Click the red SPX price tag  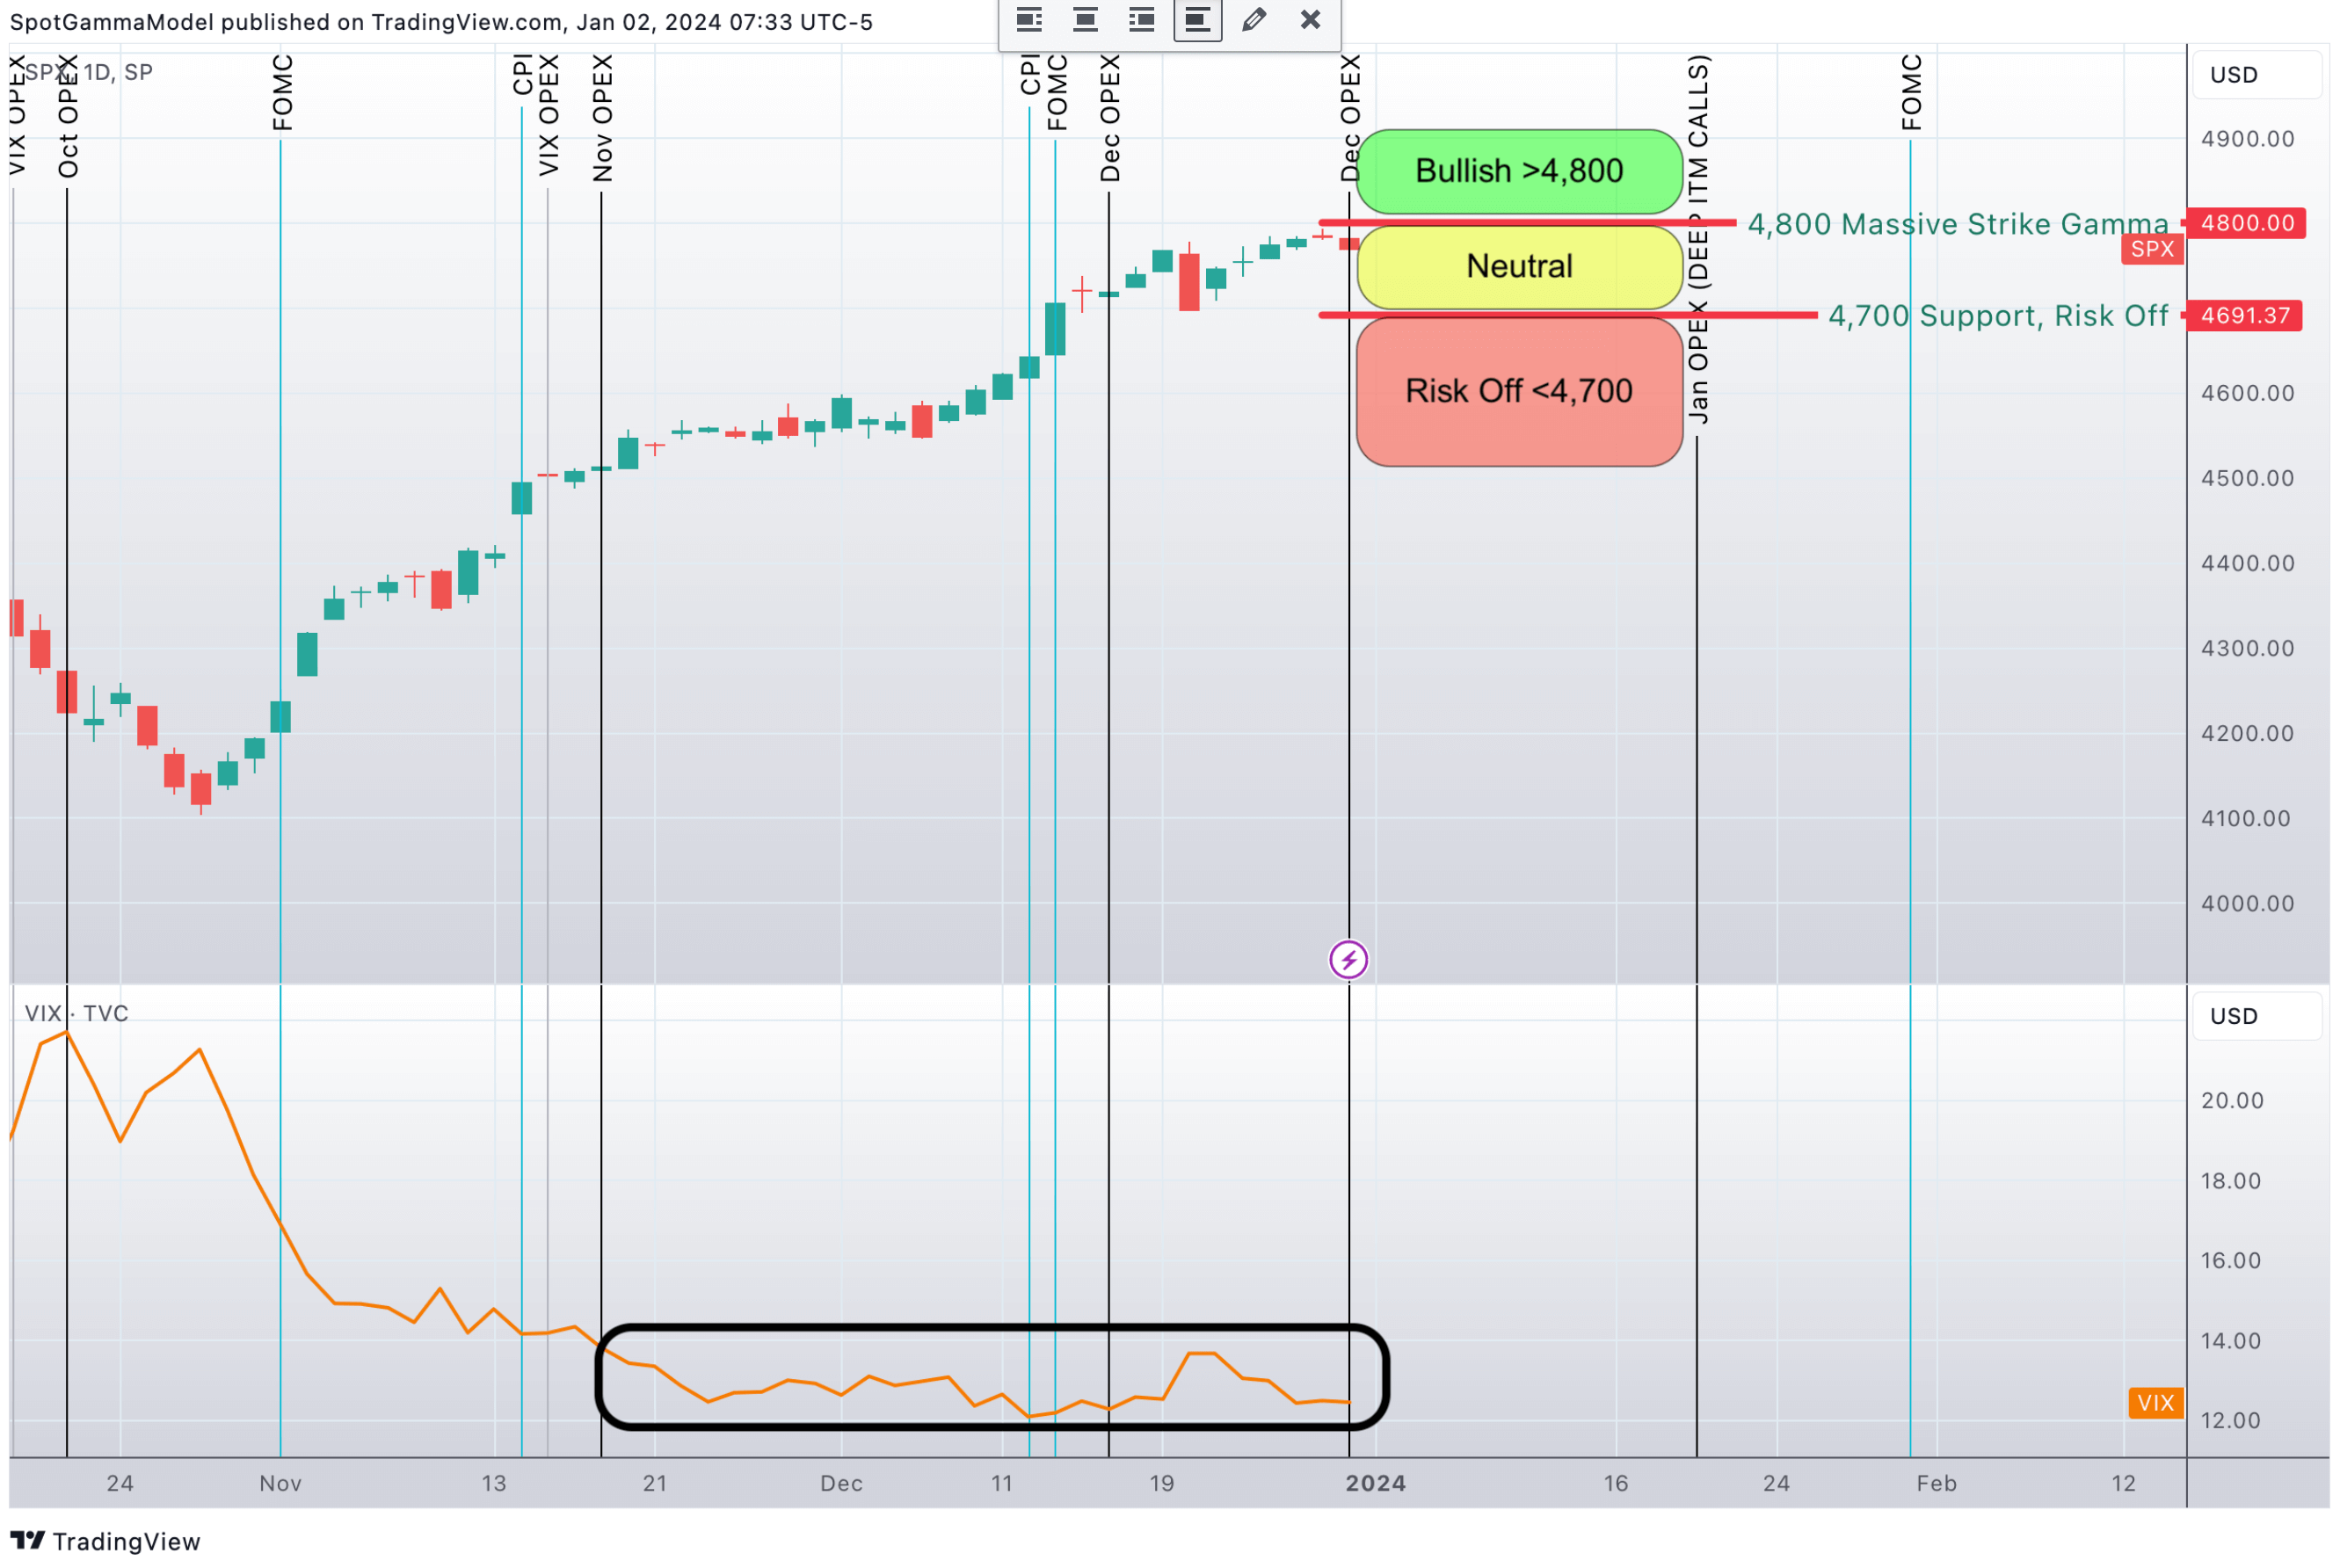pos(2151,249)
